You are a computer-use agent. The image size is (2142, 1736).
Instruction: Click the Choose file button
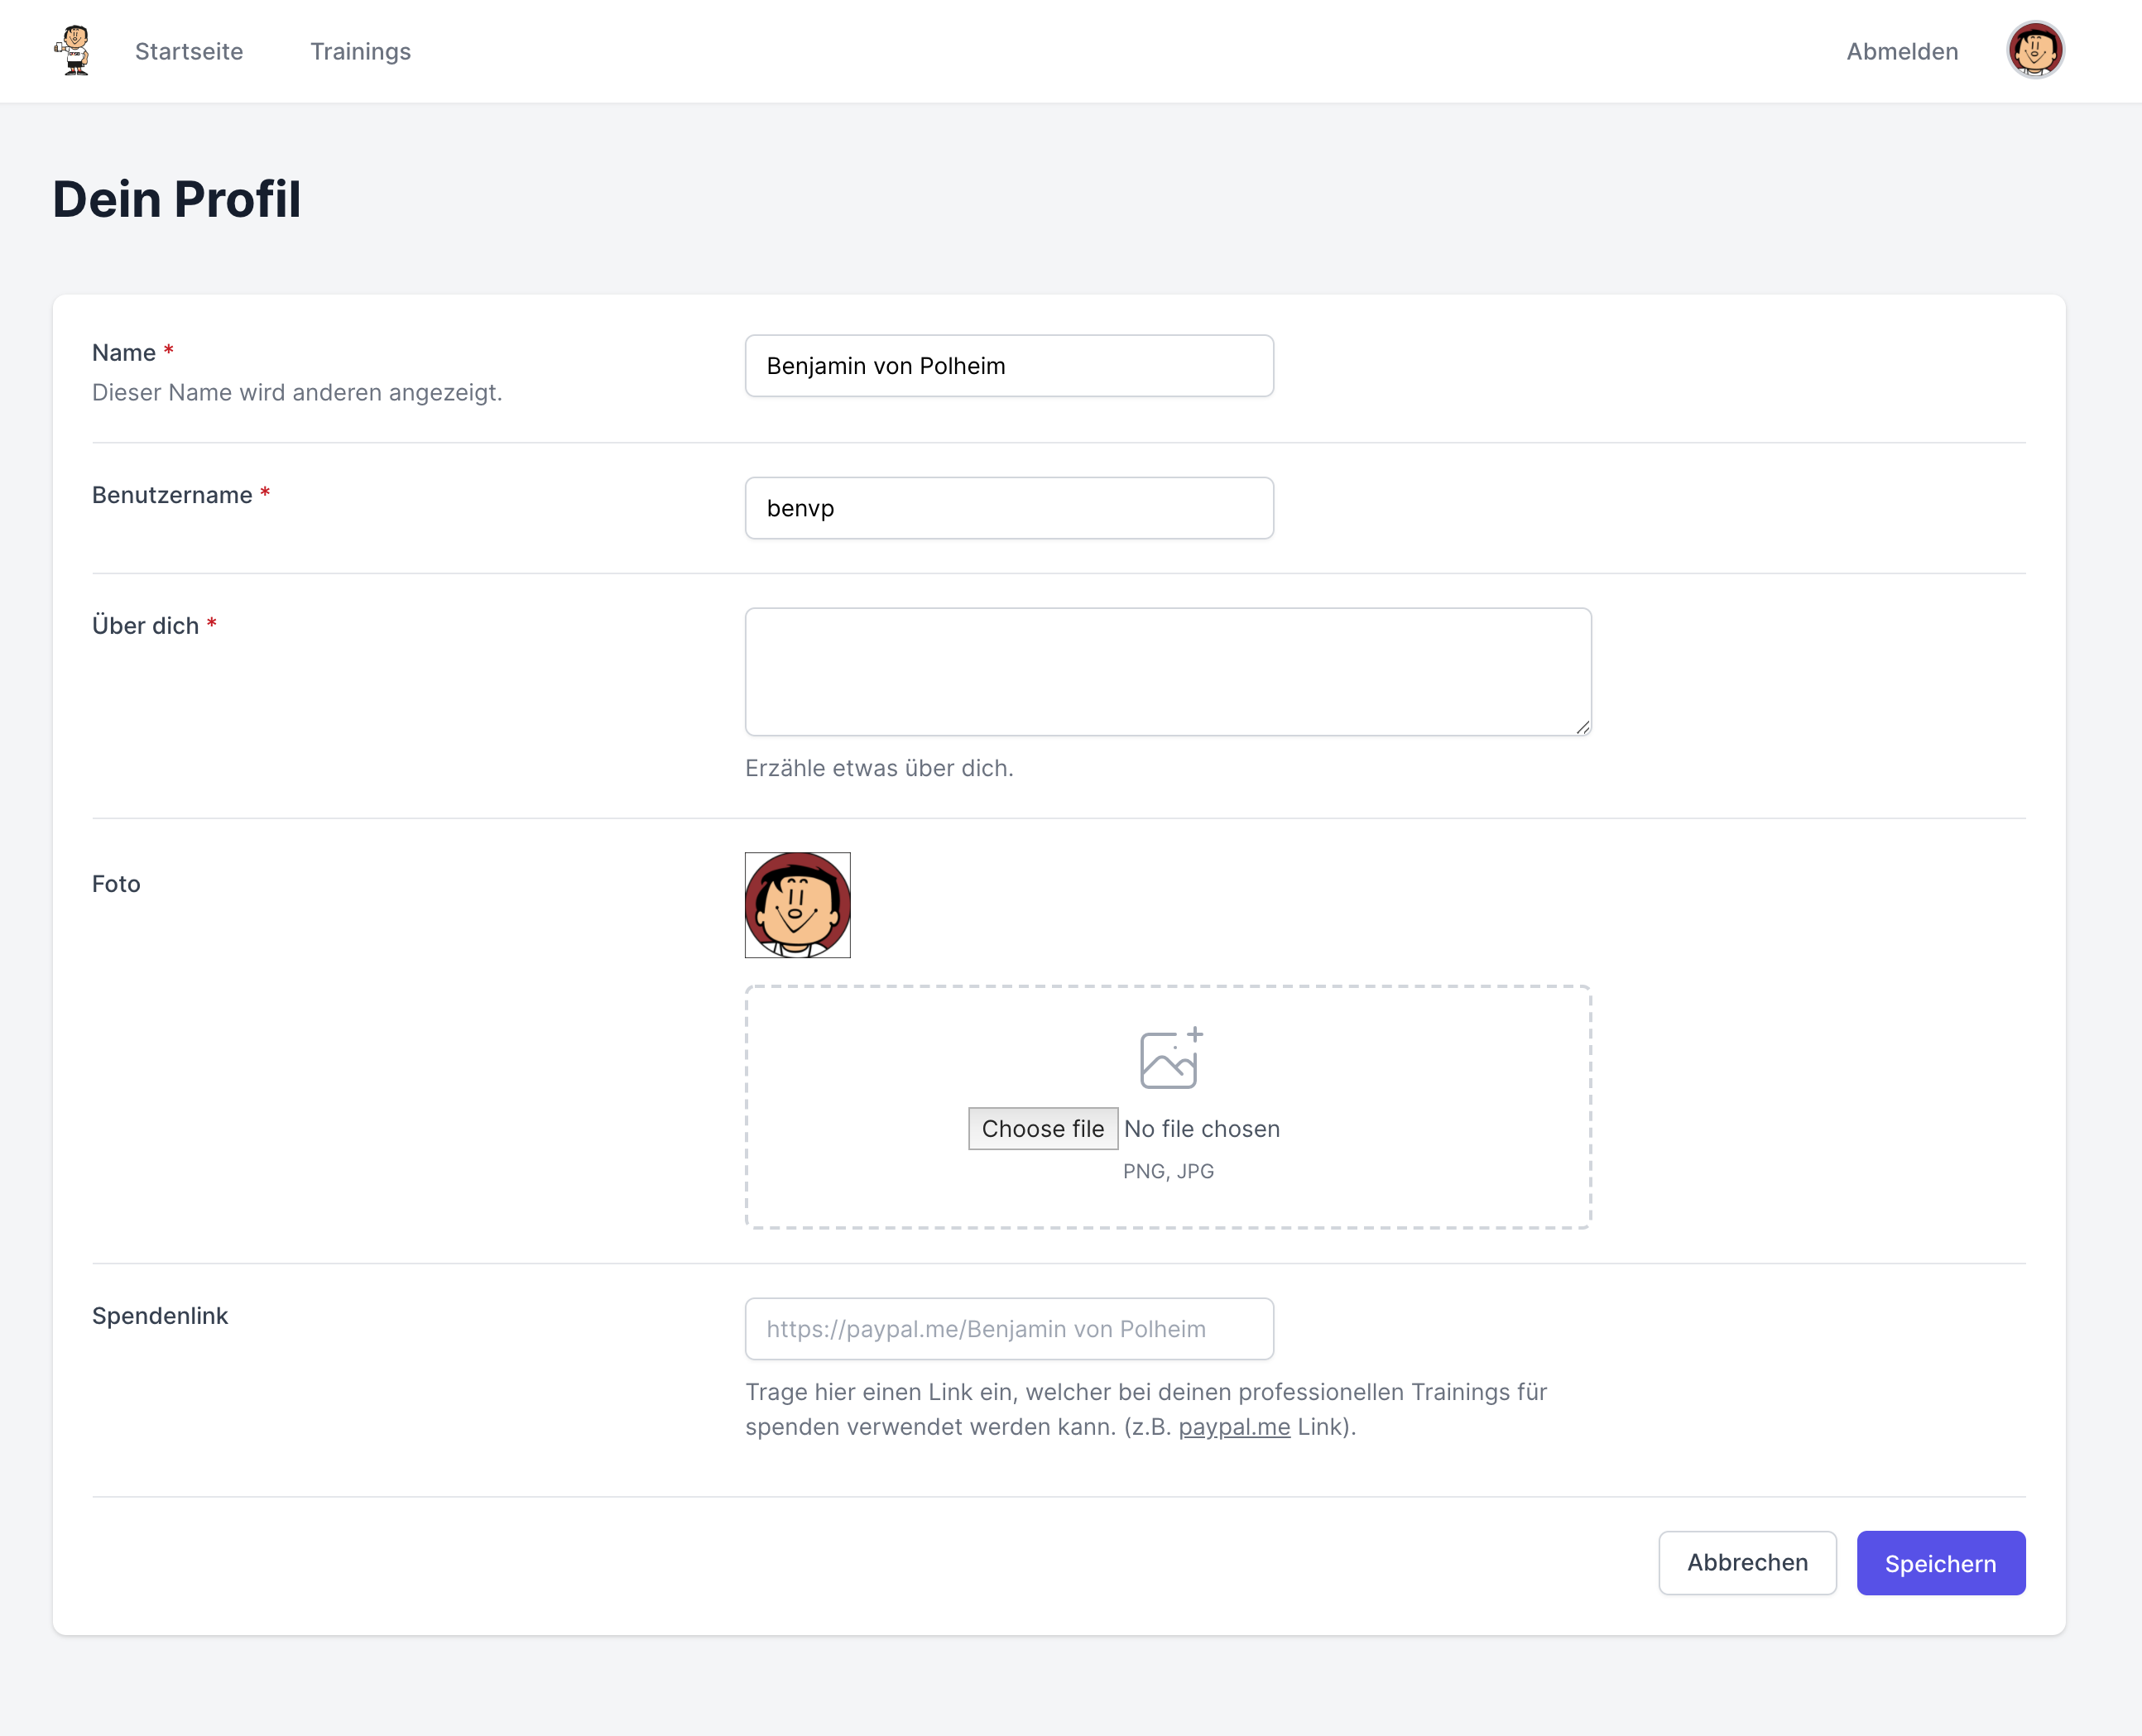pyautogui.click(x=1043, y=1129)
